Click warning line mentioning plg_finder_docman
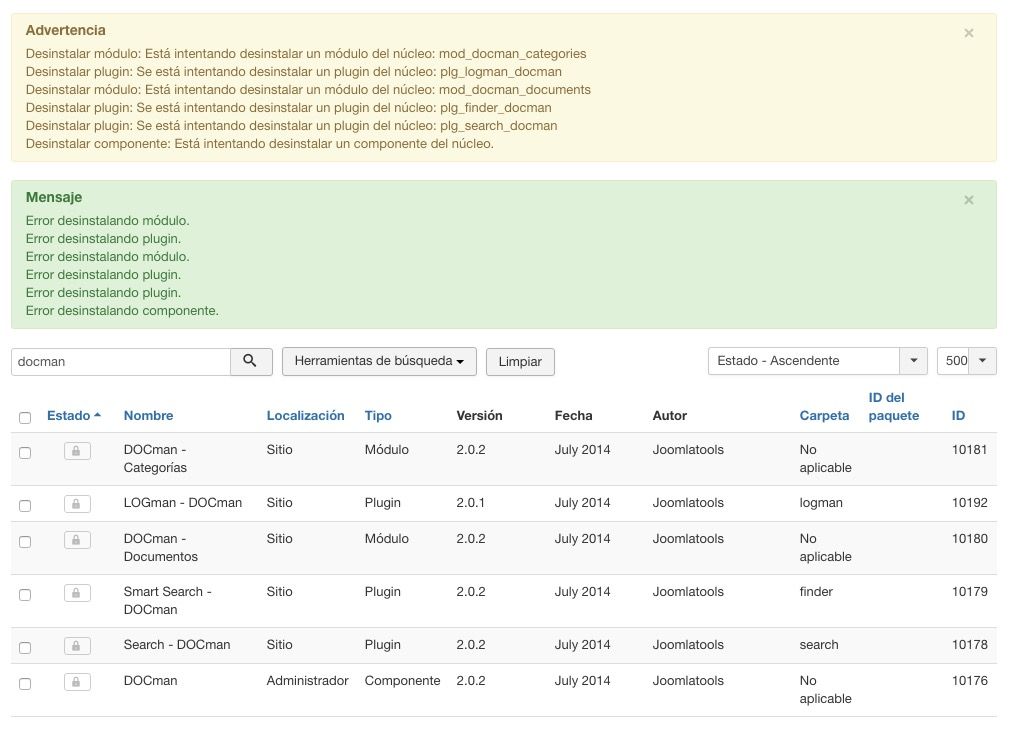The height and width of the screenshot is (732, 1012). 288,108
